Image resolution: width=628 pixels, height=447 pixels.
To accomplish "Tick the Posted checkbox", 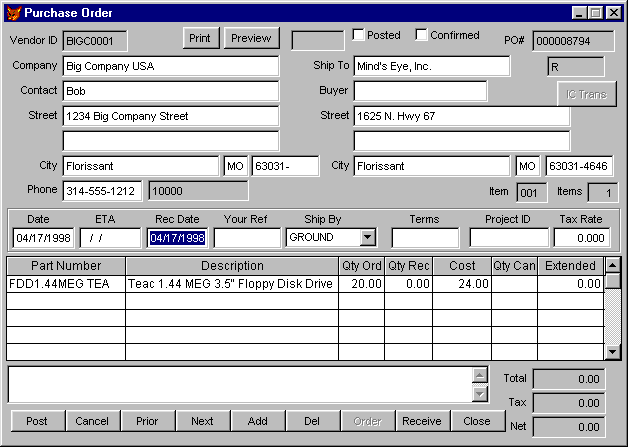I will point(359,35).
